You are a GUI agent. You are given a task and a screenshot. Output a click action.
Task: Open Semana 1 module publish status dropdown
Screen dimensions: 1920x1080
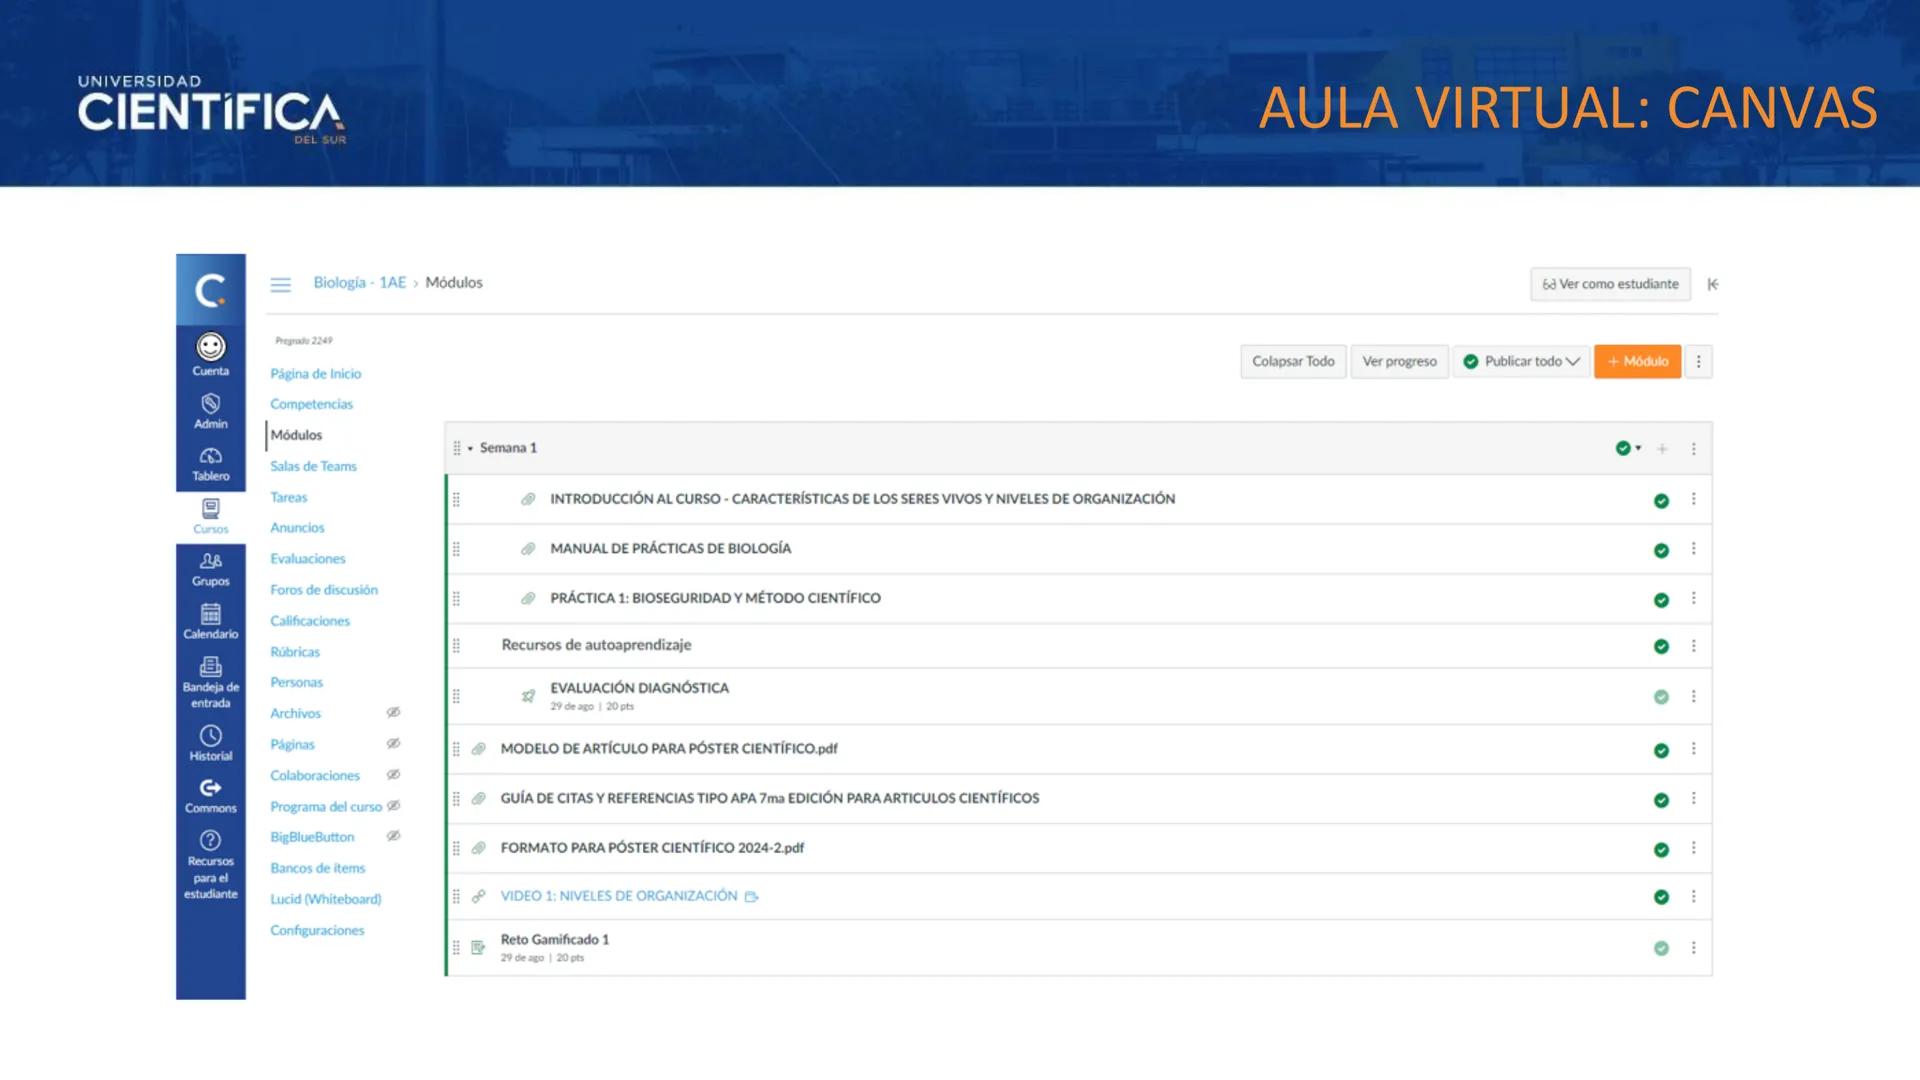tap(1628, 449)
